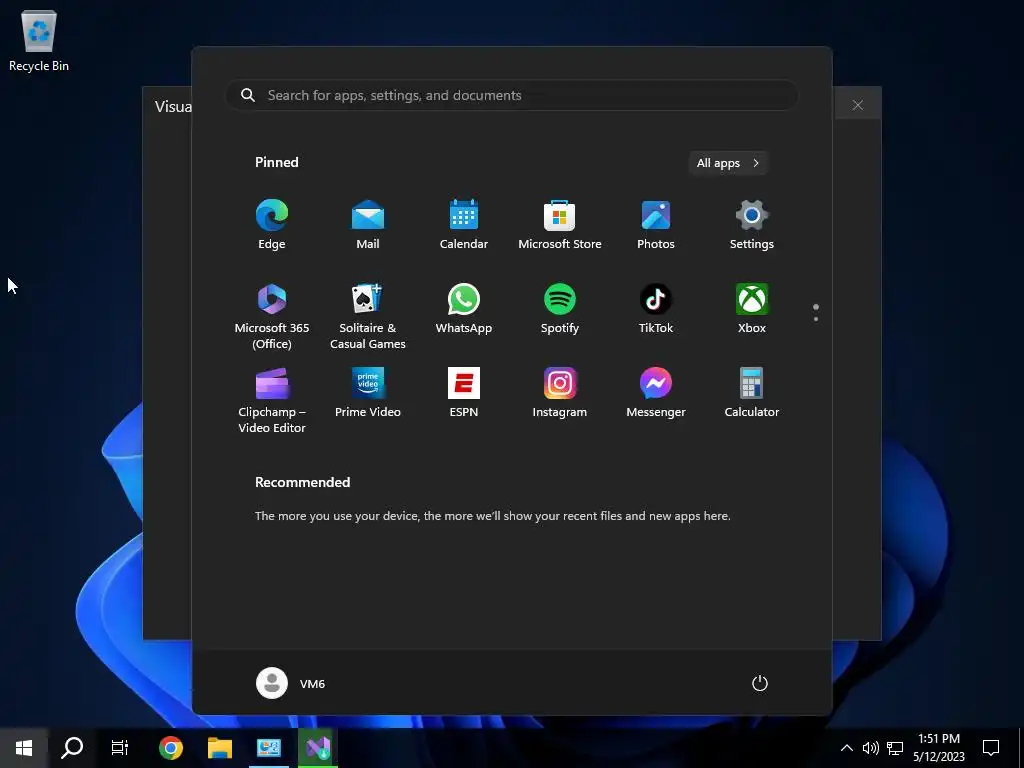Open File Explorer from the taskbar
Screen dimensions: 1024x768
(220, 748)
